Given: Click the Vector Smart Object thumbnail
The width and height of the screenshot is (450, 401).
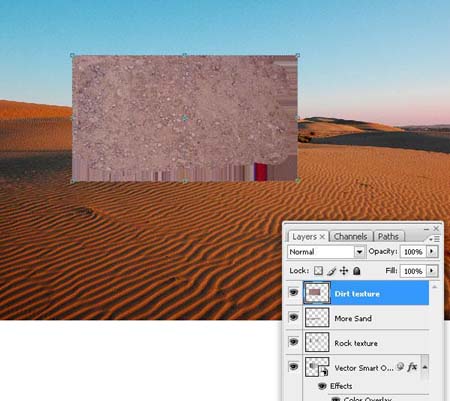Looking at the screenshot, I should (x=317, y=367).
